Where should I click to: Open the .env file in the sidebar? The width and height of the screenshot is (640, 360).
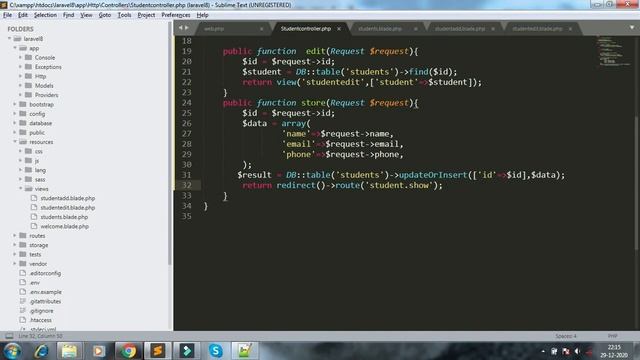pos(35,282)
